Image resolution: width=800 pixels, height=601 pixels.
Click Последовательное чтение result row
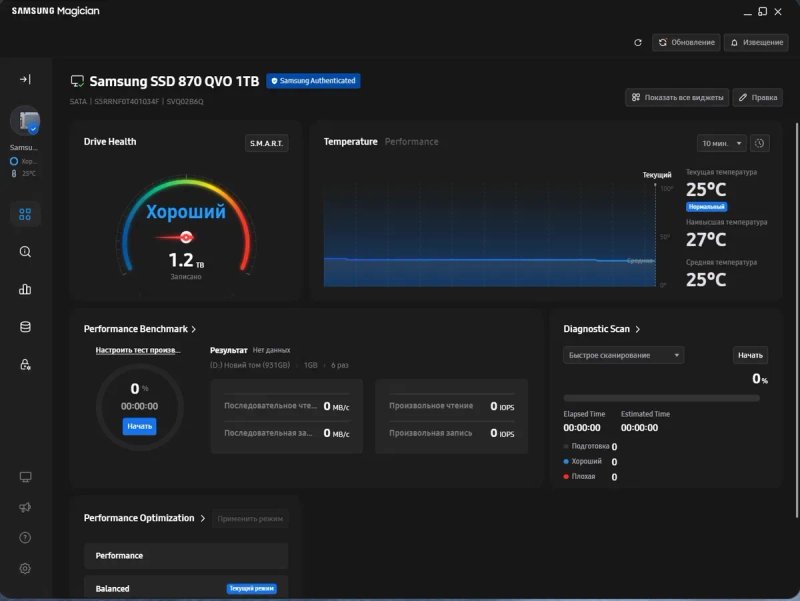[287, 406]
